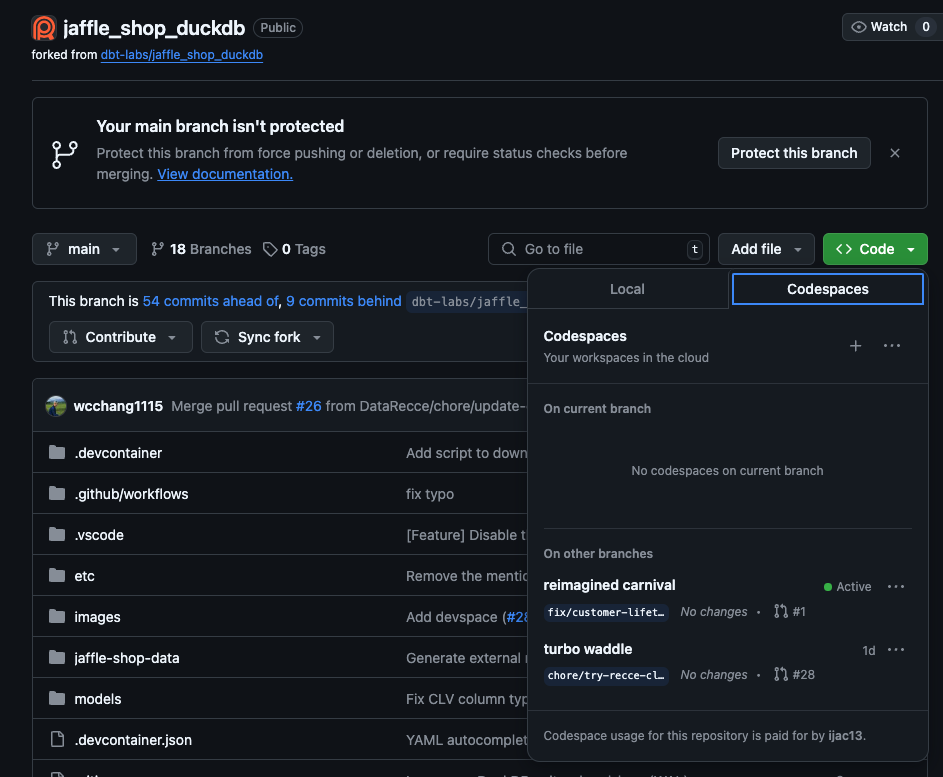
Task: Click the jaffle_shop_duckdb repository name
Action: click(154, 28)
